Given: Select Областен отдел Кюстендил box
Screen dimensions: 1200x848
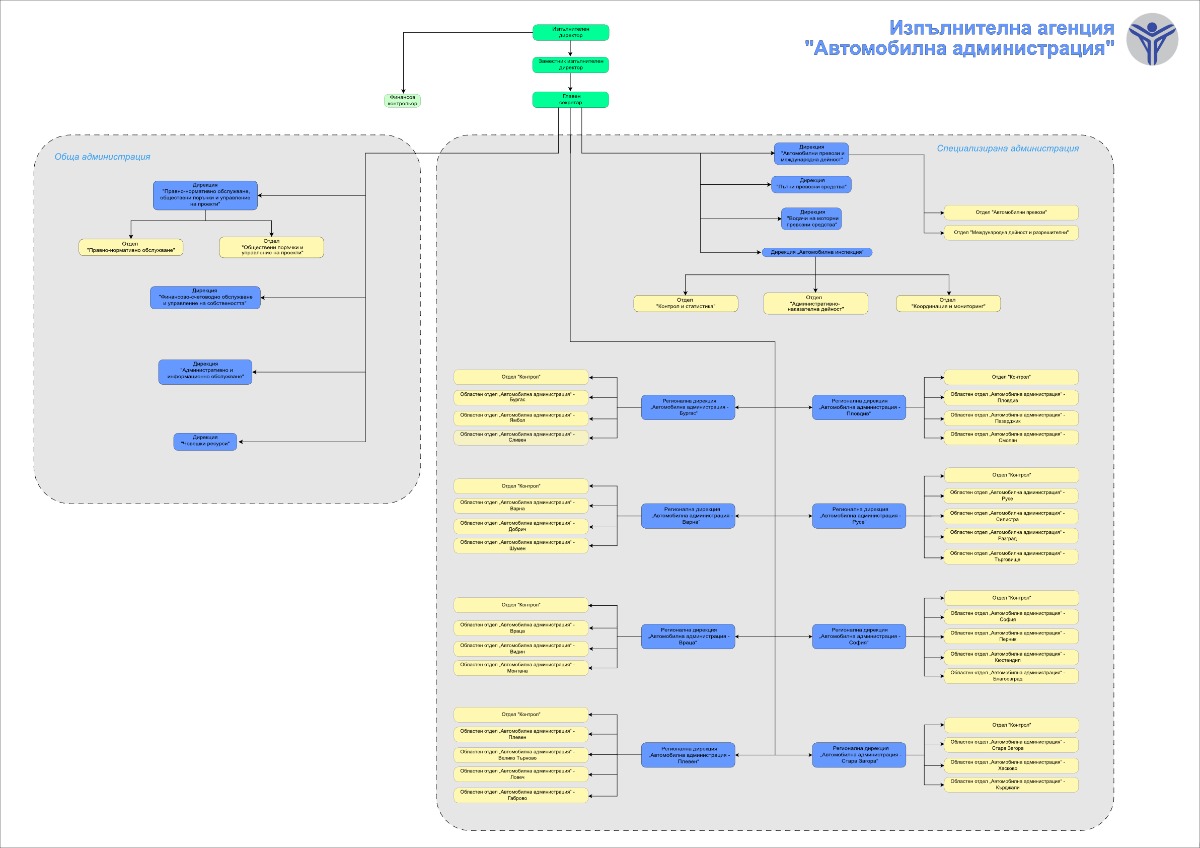Looking at the screenshot, I should click(1012, 657).
